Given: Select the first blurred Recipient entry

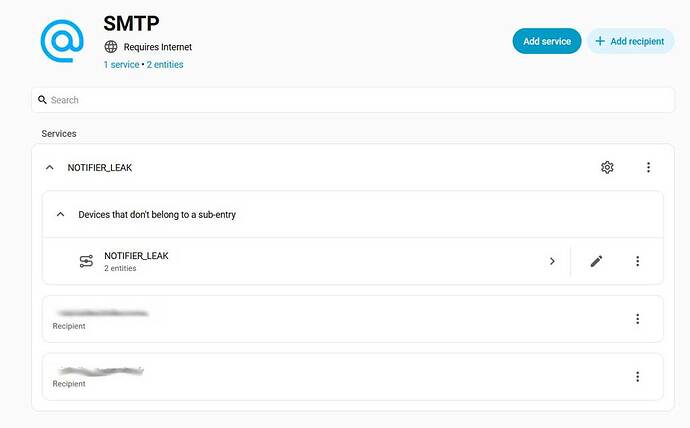Looking at the screenshot, I should click(352, 319).
